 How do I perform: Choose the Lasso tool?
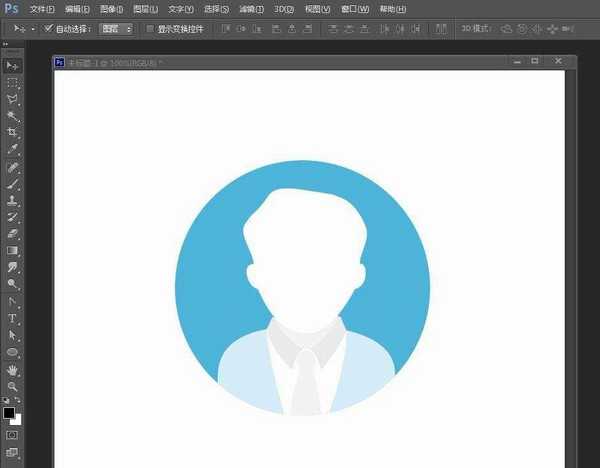coord(13,99)
